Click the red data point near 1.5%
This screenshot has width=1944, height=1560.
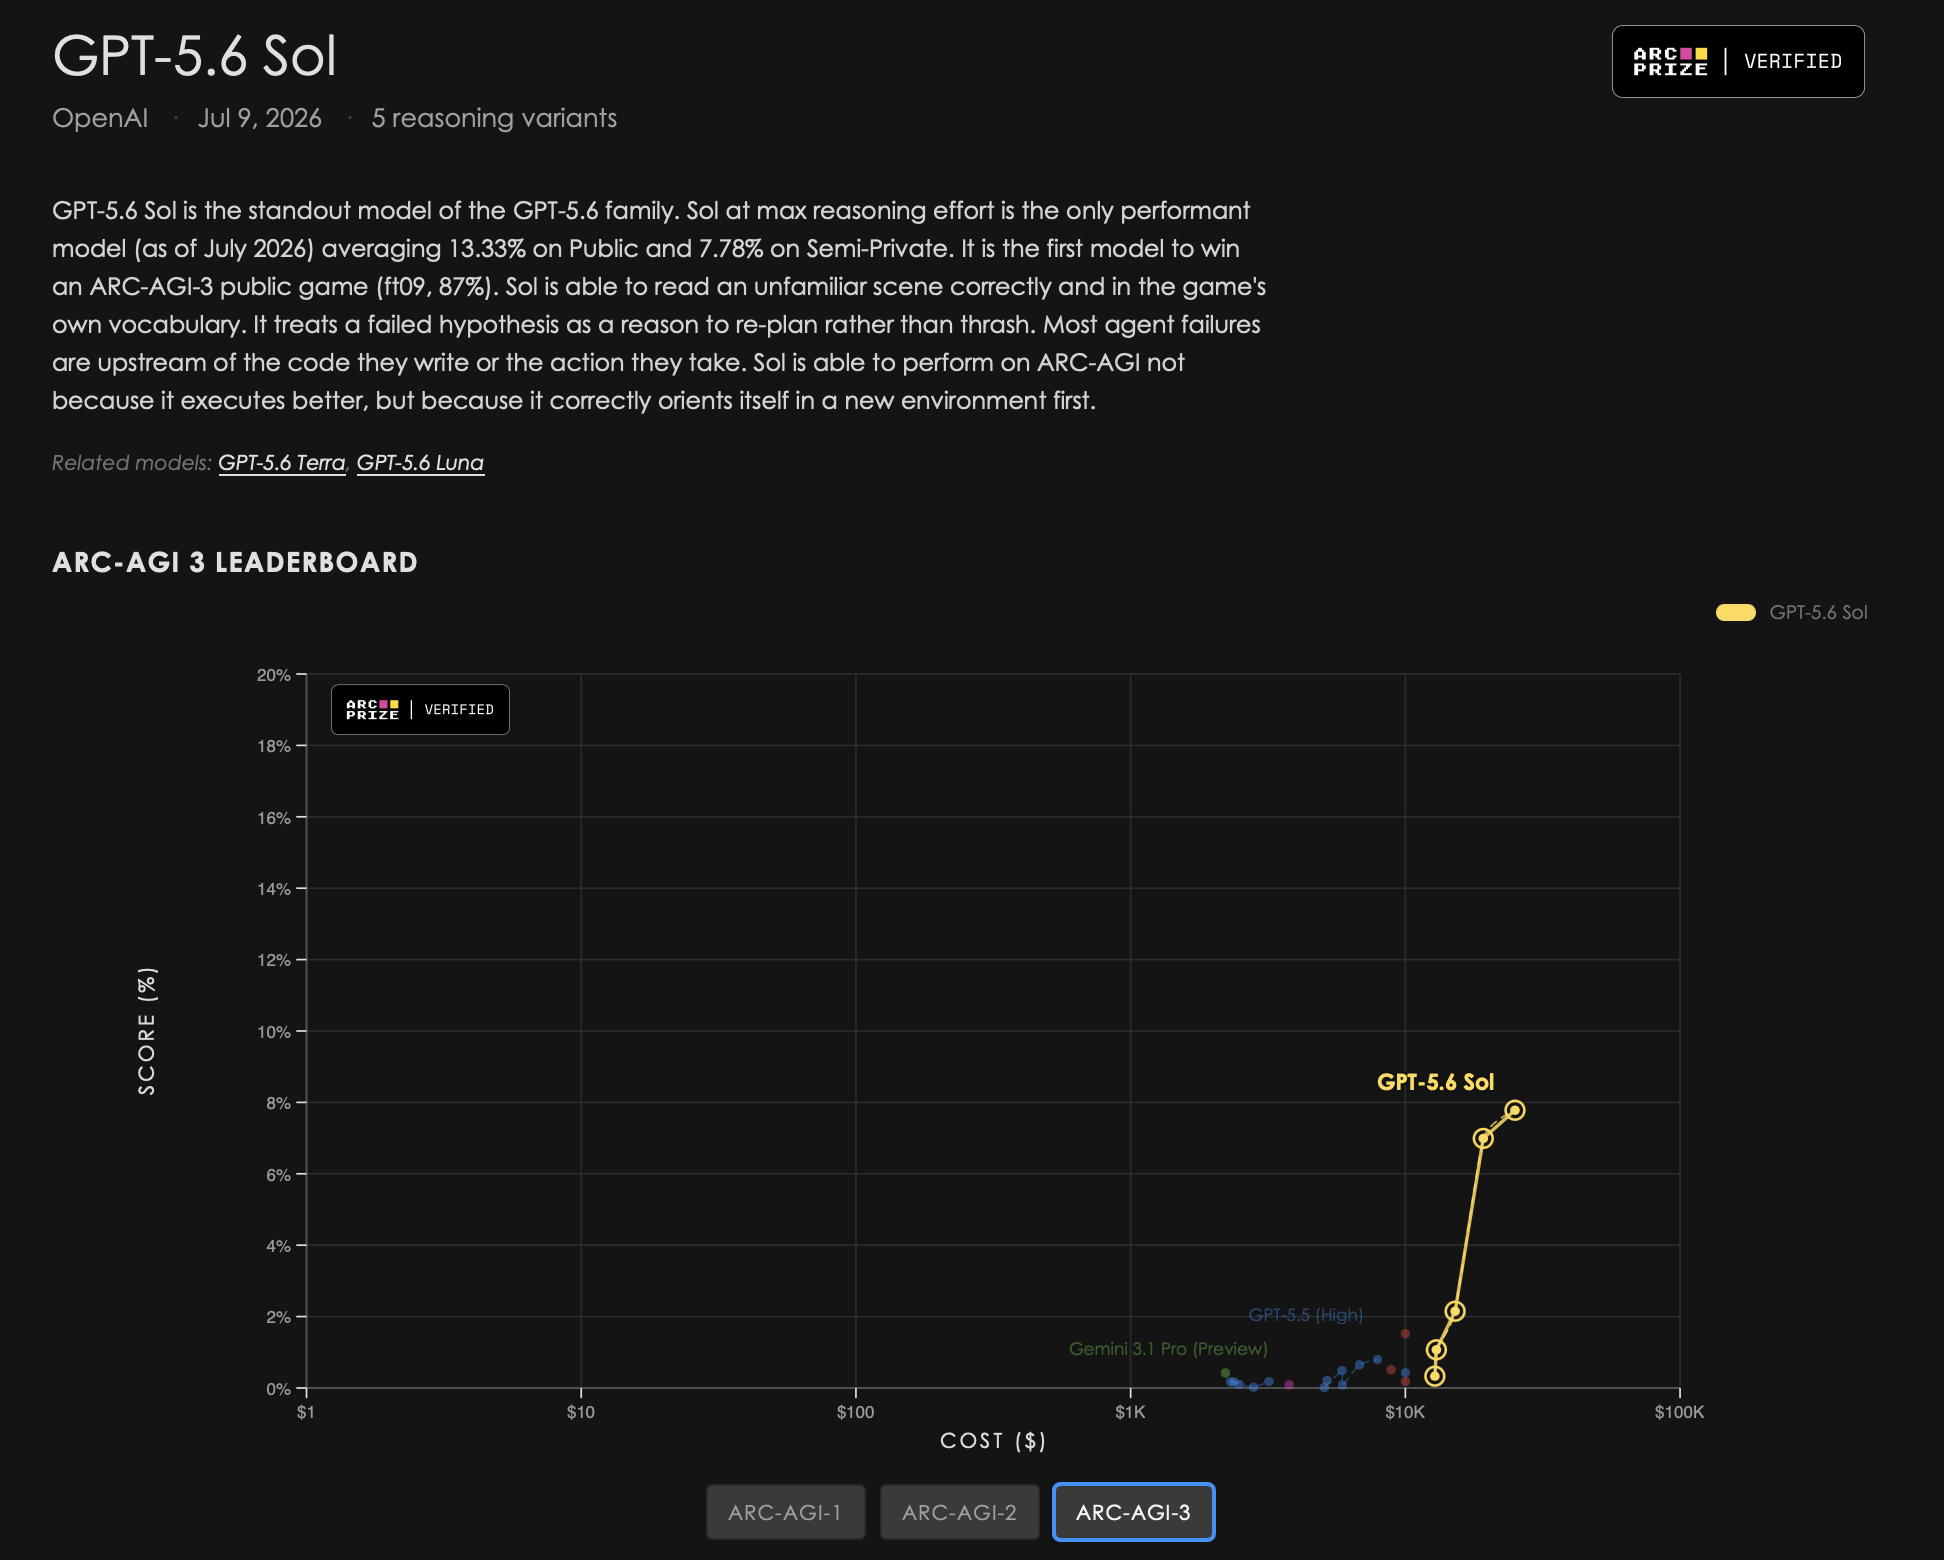tap(1405, 1334)
